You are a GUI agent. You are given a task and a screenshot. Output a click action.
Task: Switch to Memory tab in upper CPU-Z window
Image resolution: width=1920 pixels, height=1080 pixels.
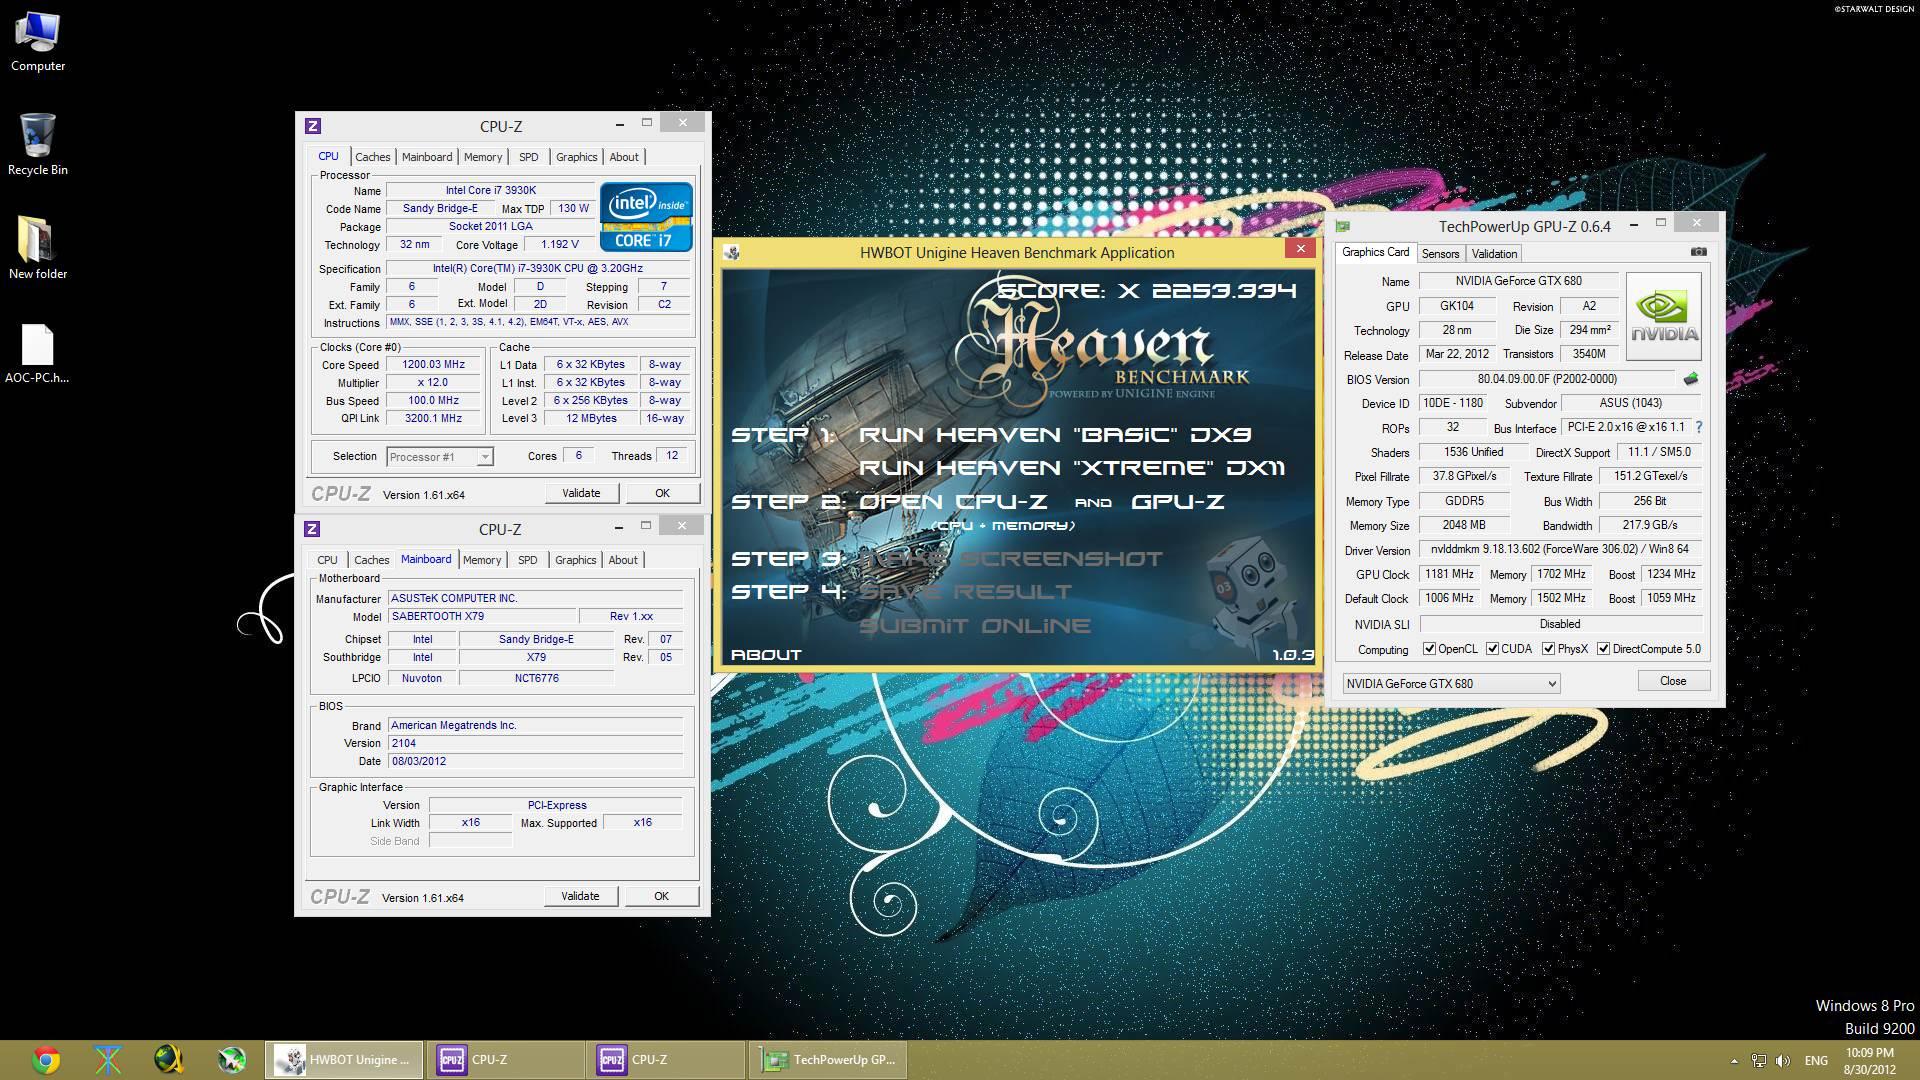pyautogui.click(x=483, y=157)
